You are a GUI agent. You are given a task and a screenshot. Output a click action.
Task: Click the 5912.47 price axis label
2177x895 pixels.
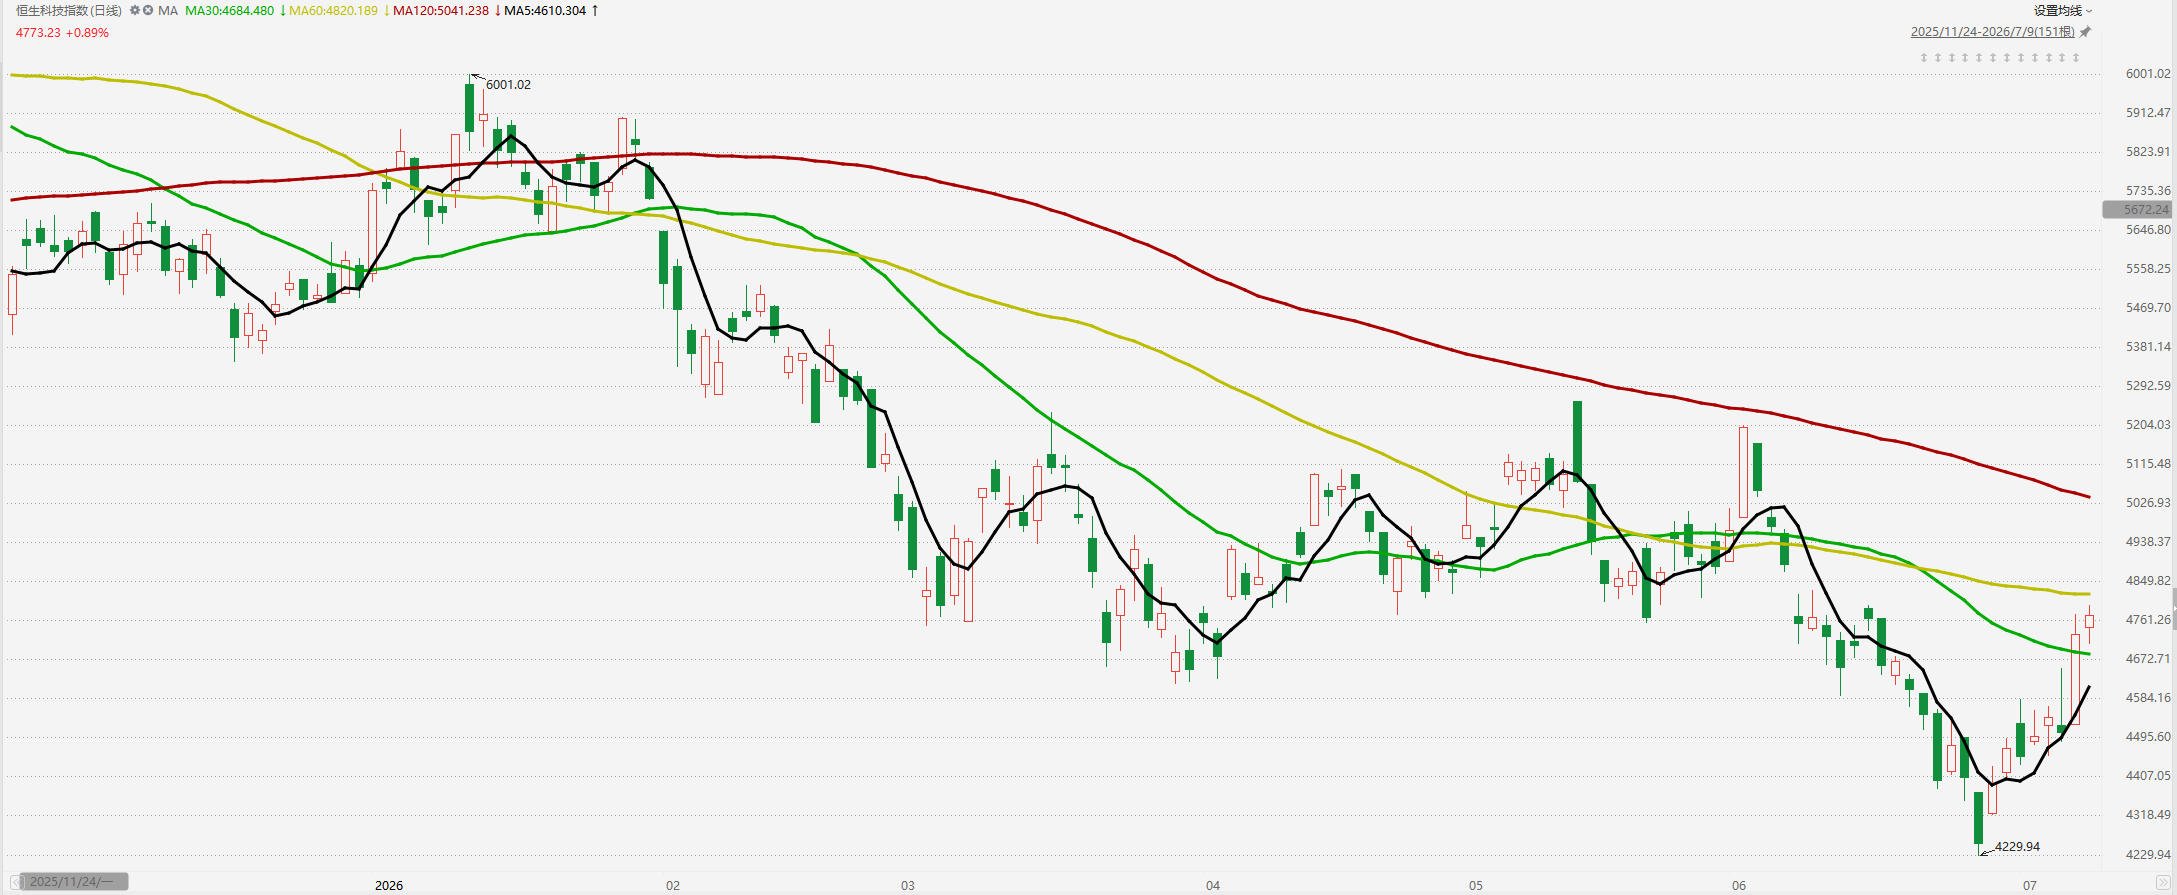(2148, 113)
